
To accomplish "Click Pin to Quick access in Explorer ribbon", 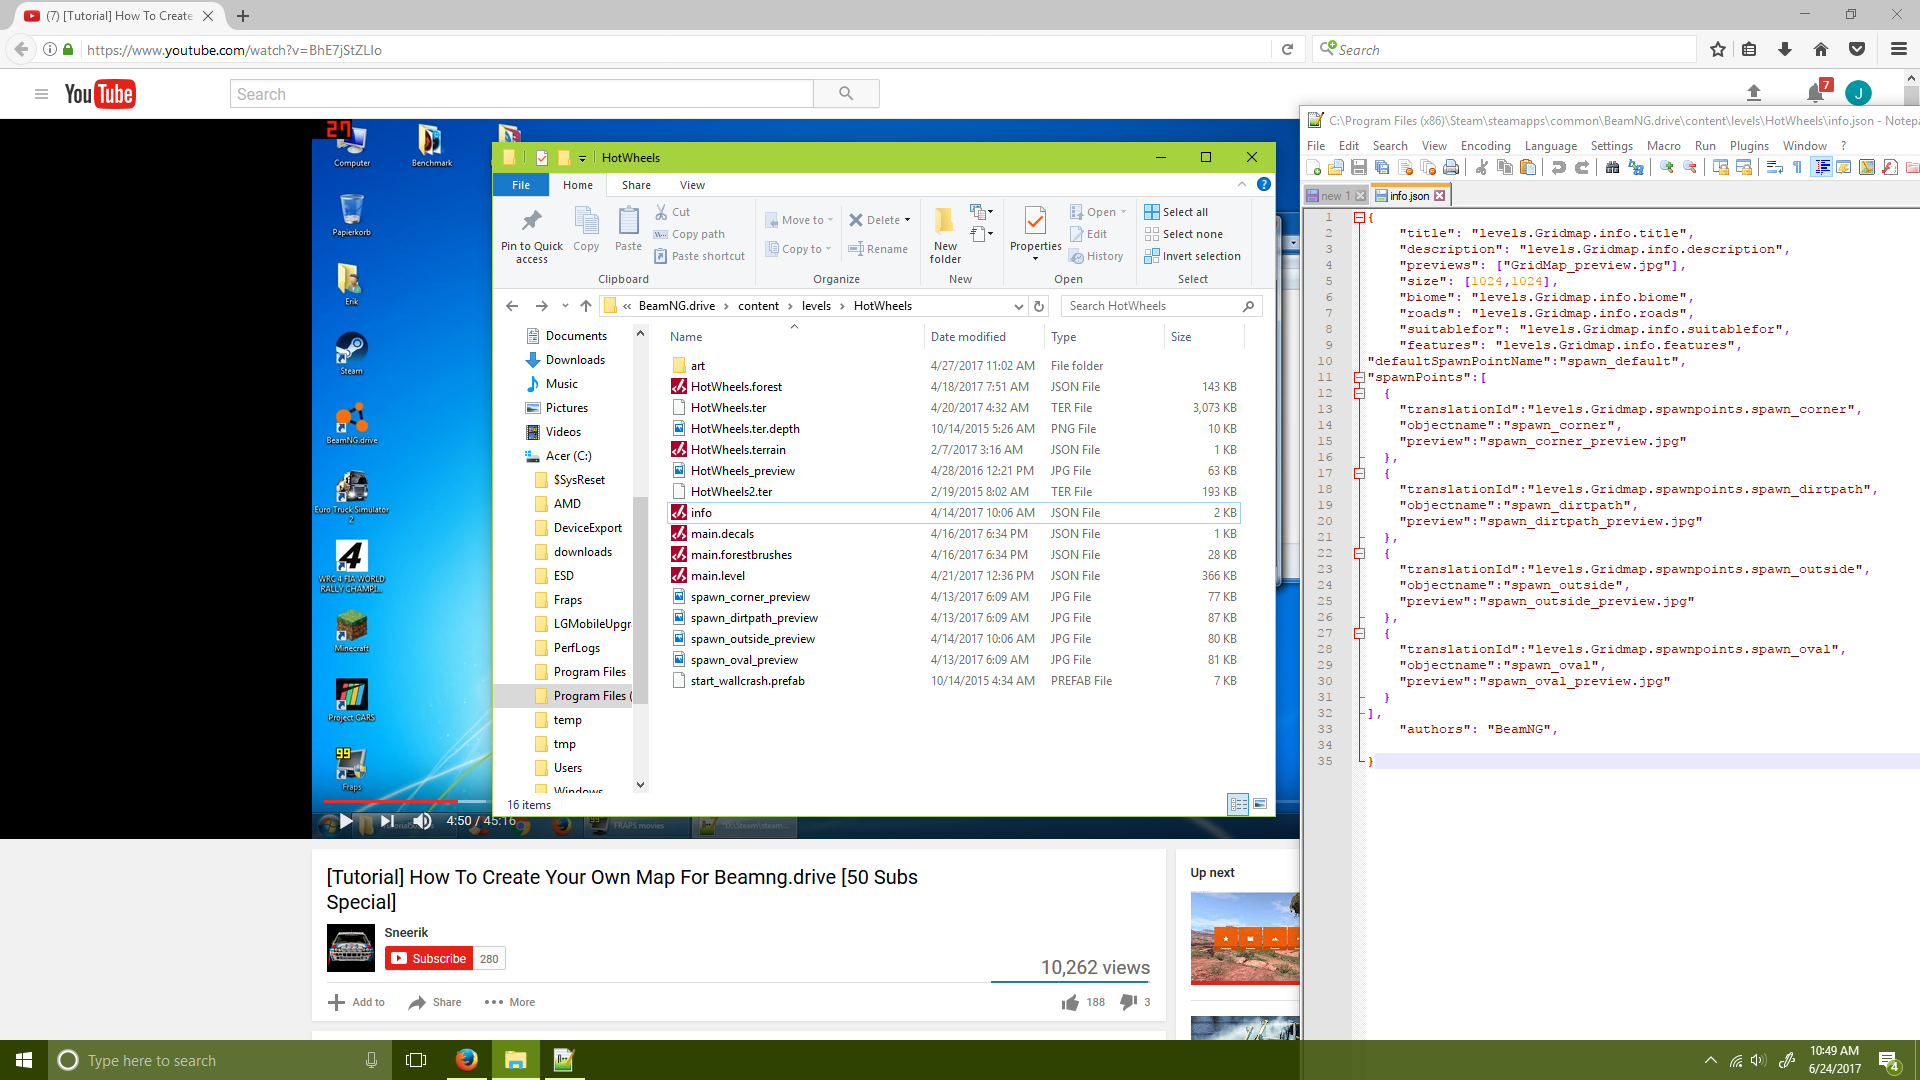I will point(532,236).
